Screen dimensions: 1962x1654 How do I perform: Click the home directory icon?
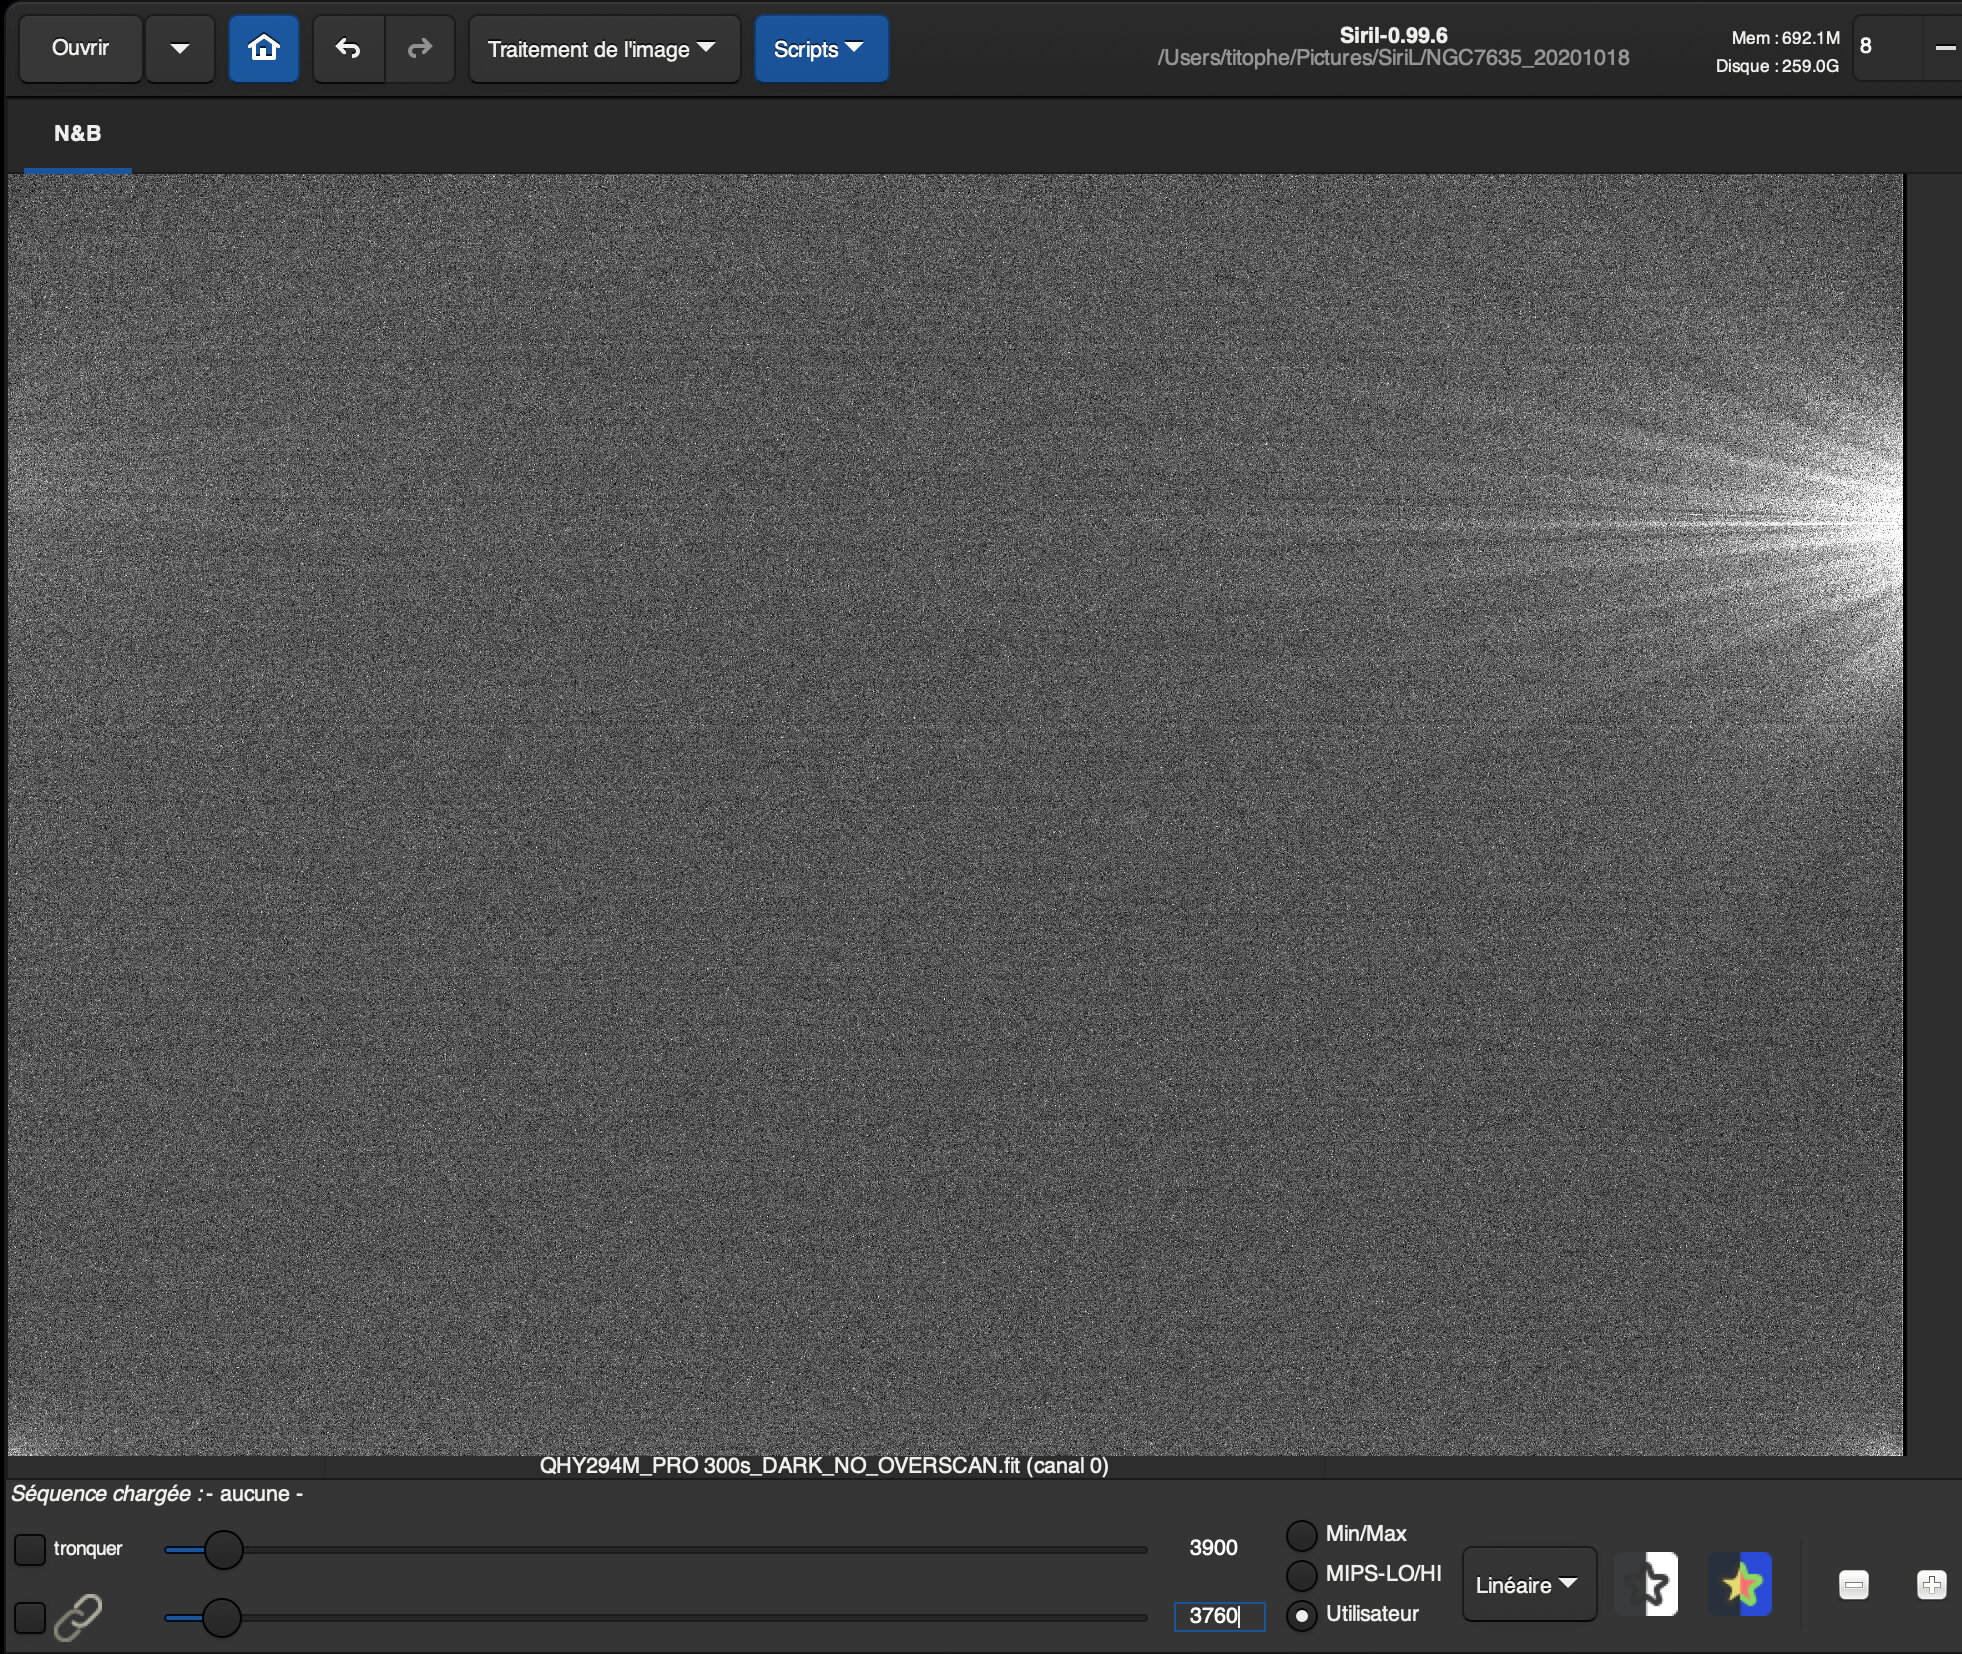pyautogui.click(x=263, y=48)
